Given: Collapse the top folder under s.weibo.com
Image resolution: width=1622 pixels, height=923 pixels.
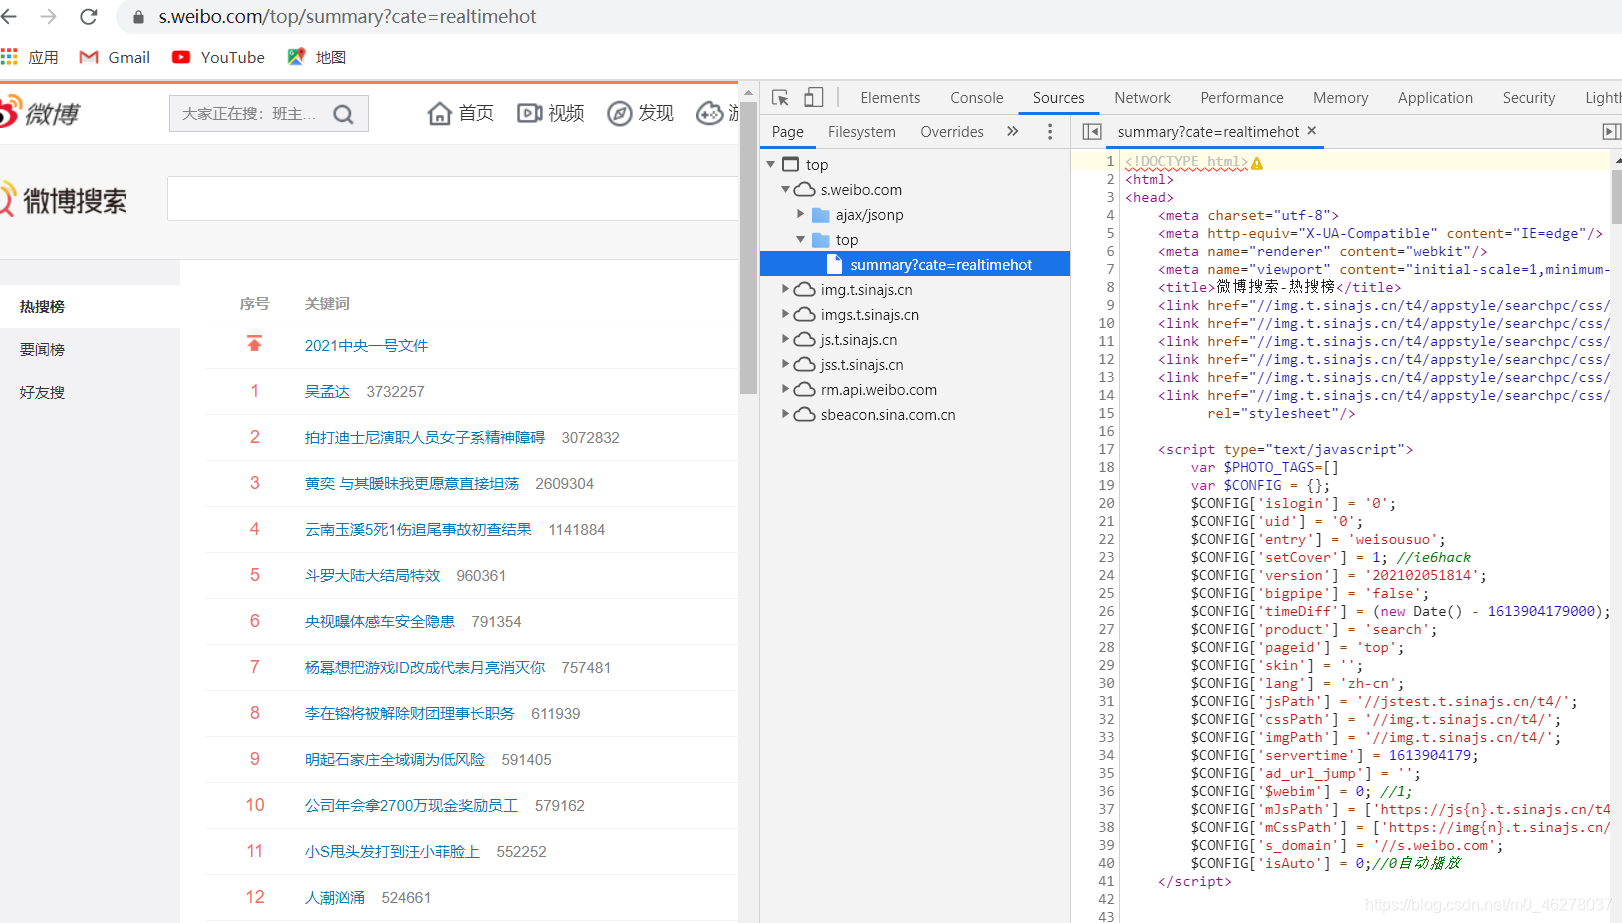Looking at the screenshot, I should [801, 239].
